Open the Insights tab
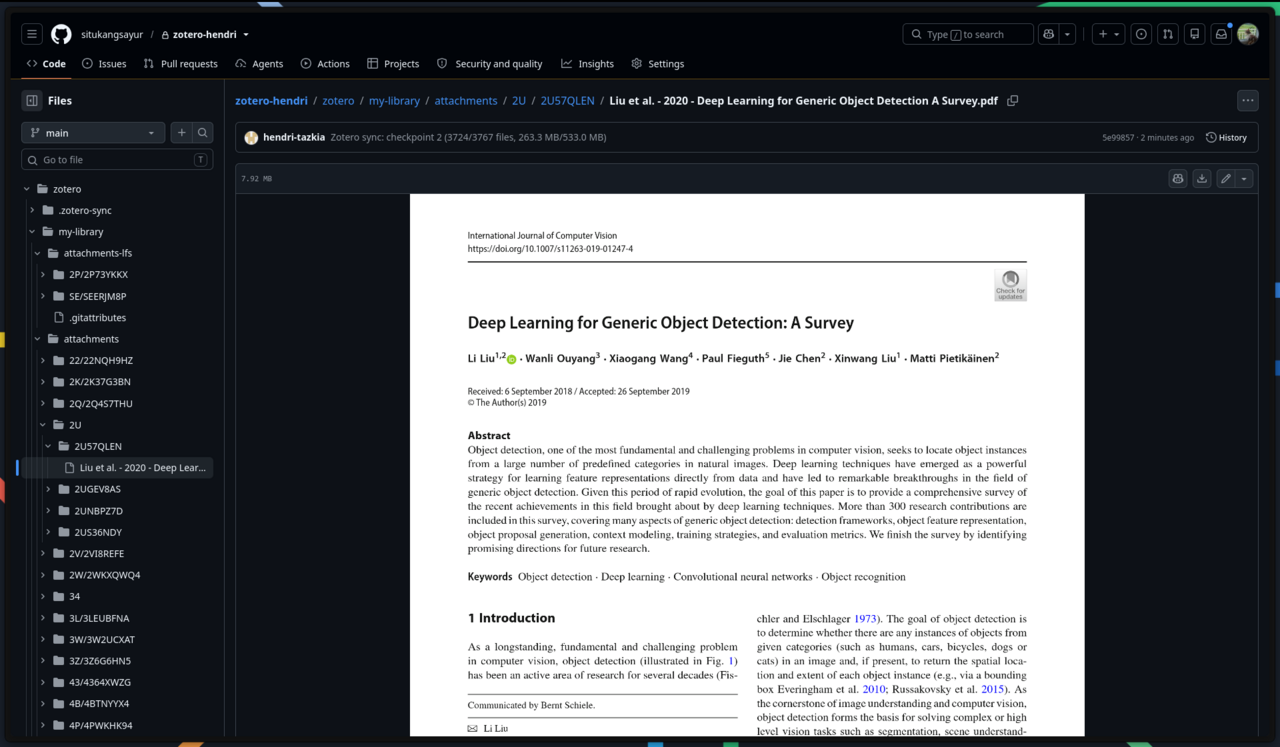Viewport: 1280px width, 747px height. [587, 63]
